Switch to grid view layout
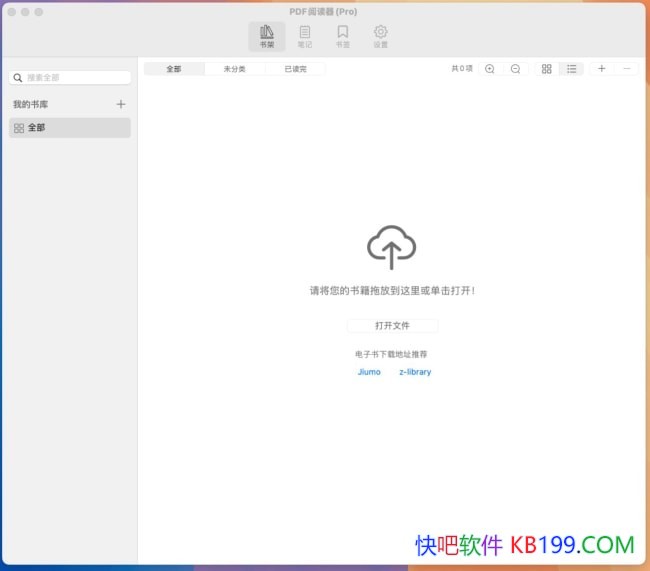650x571 pixels. click(546, 69)
